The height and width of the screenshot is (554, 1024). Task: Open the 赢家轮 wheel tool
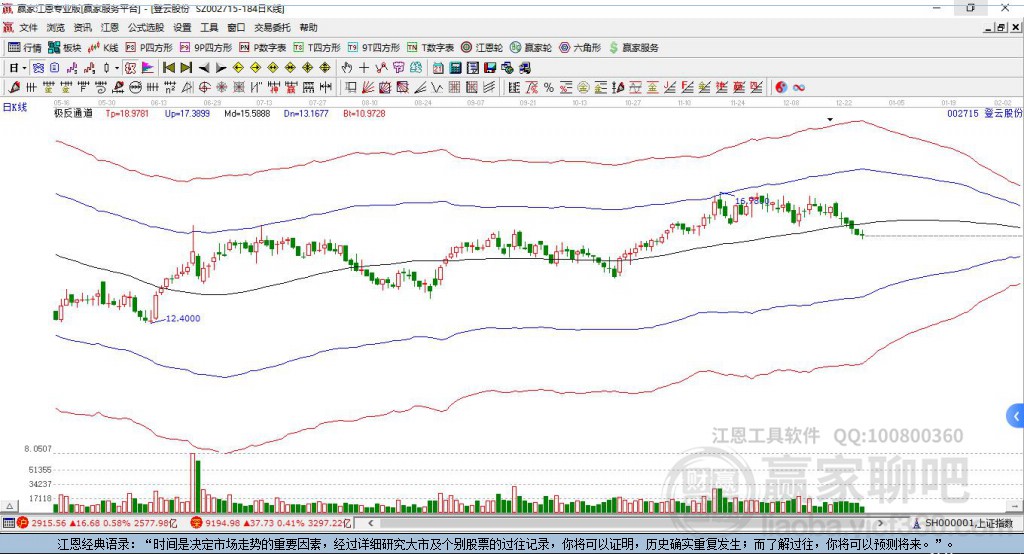point(531,48)
